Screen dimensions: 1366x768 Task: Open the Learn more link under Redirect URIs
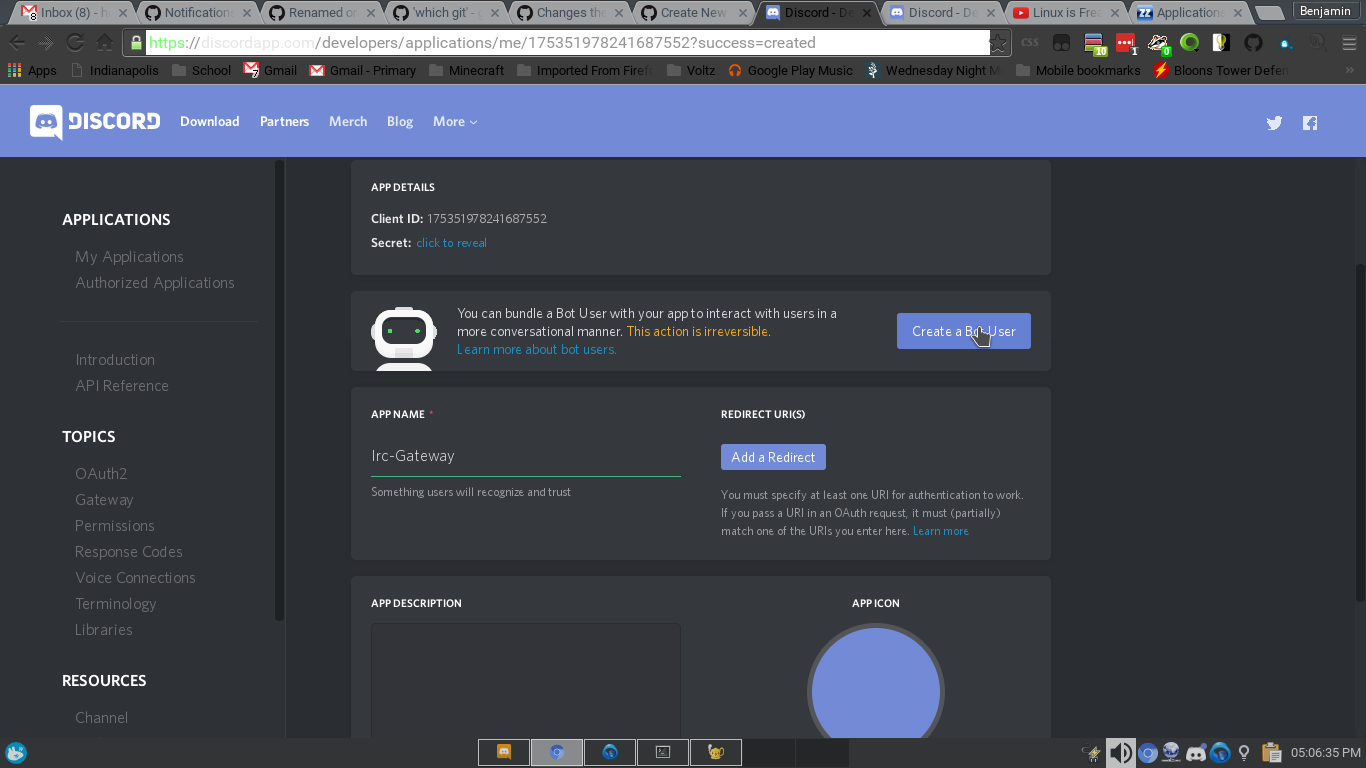tap(941, 531)
